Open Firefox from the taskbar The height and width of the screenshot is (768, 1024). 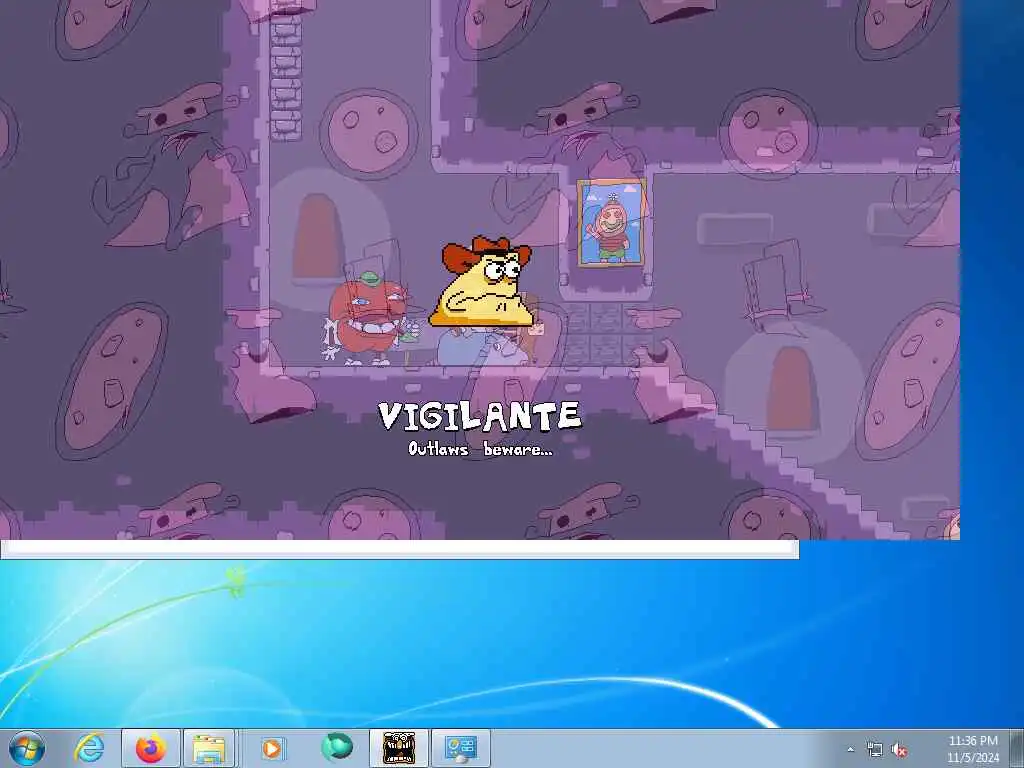pos(151,748)
